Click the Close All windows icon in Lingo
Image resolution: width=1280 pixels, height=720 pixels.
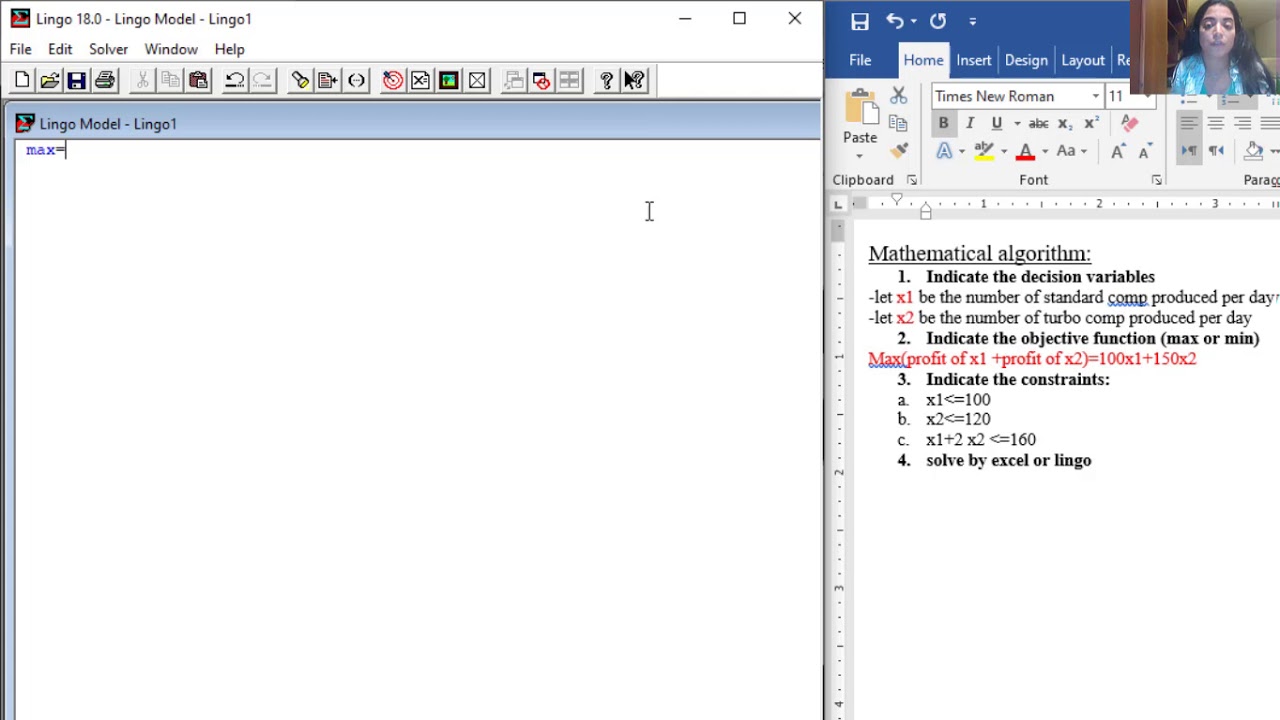(541, 81)
